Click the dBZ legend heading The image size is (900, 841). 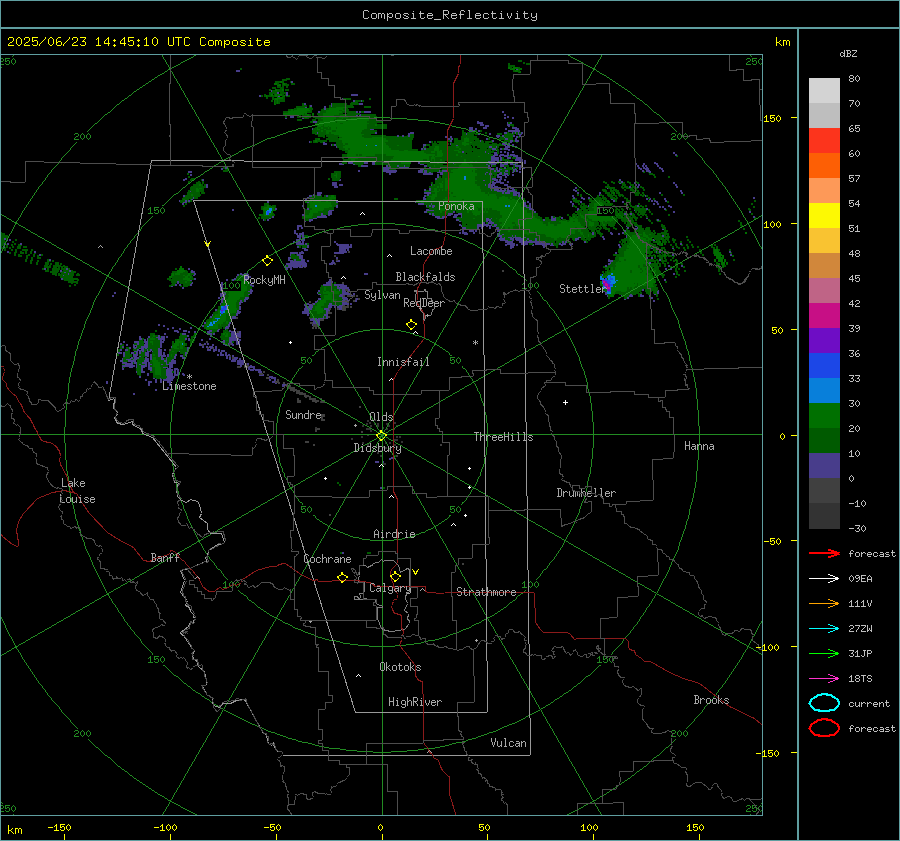click(x=848, y=54)
